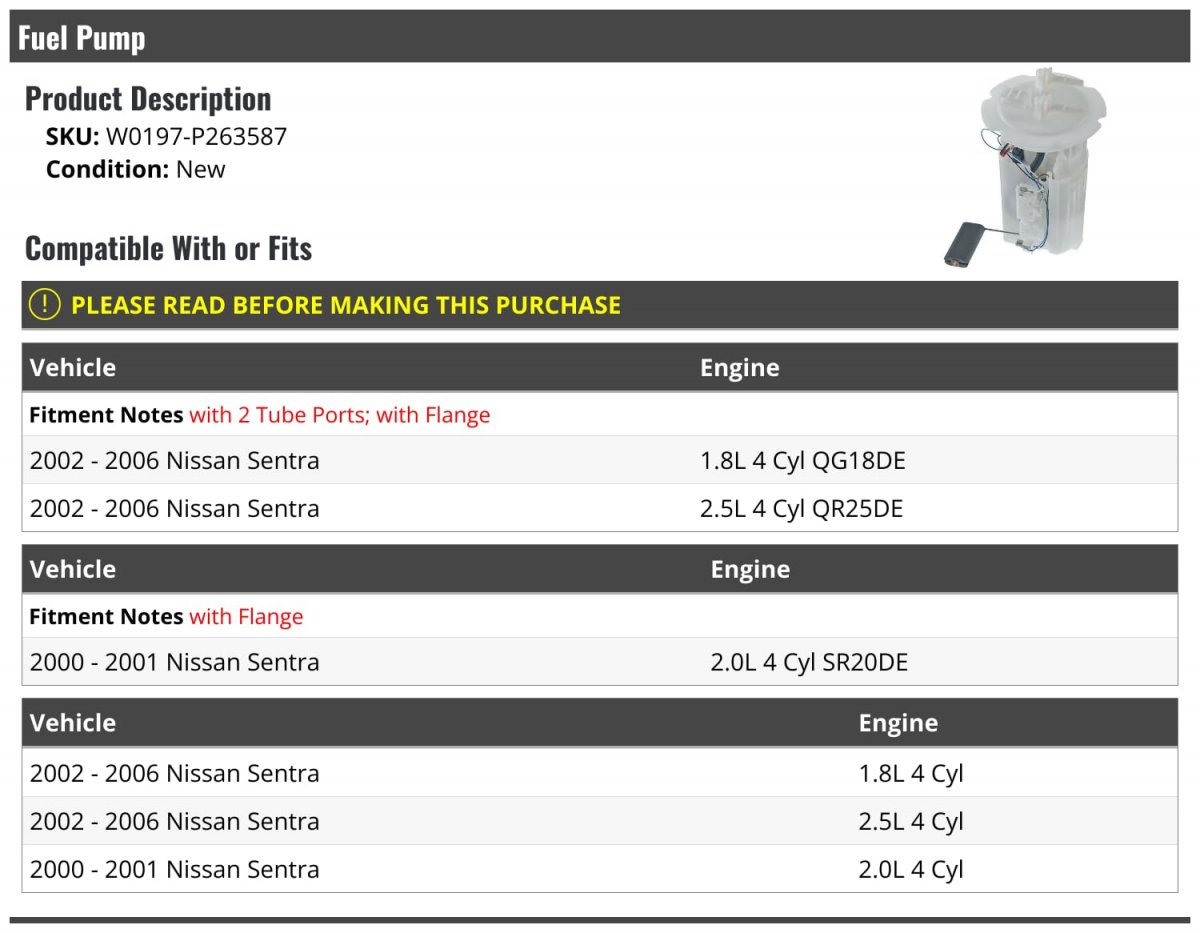Open the fuel pump product image
This screenshot has height=933, width=1200.
1027,167
